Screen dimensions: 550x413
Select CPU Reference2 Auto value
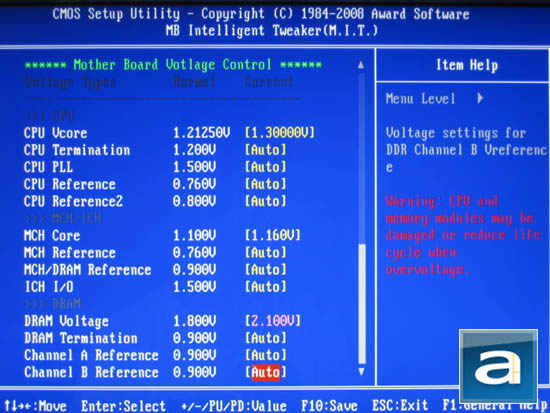click(266, 201)
